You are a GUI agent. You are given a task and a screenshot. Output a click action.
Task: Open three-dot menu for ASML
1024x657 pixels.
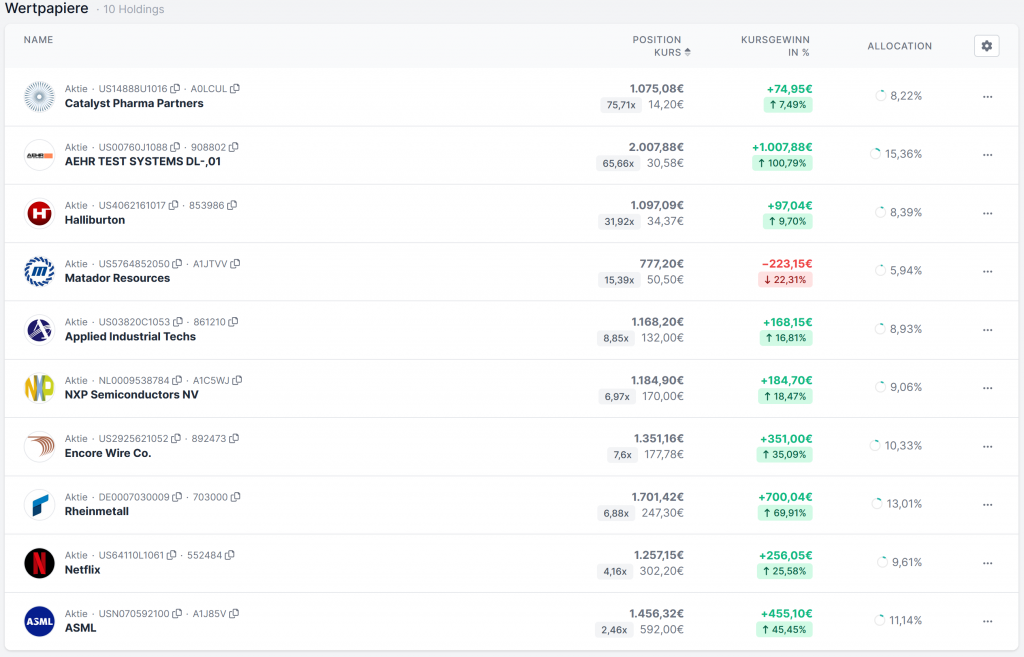pyautogui.click(x=987, y=621)
